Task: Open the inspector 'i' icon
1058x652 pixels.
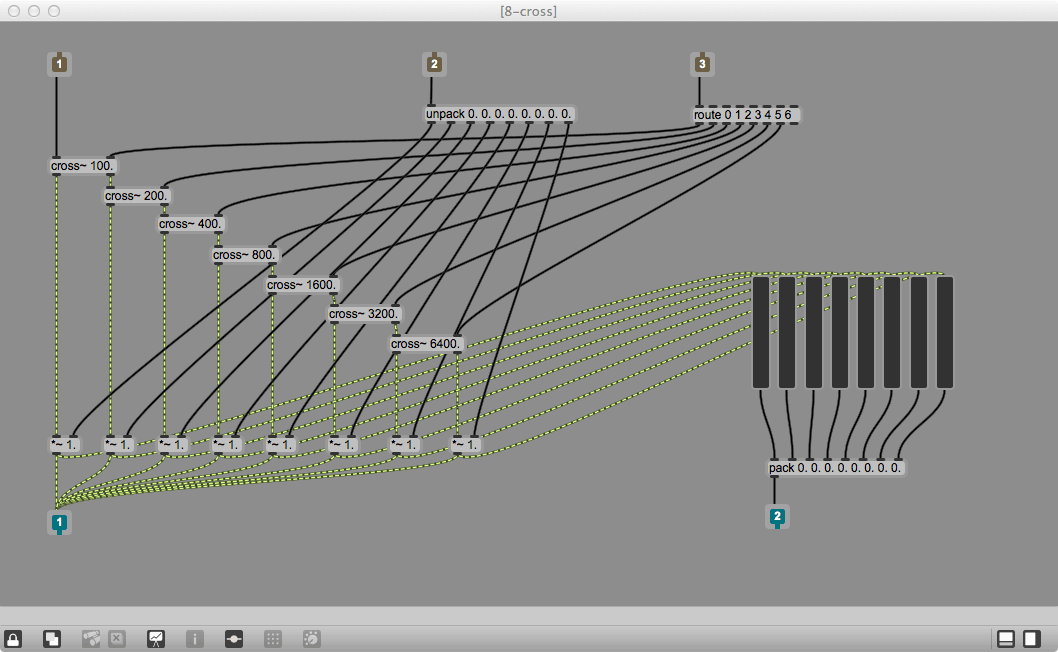Action: tap(194, 639)
